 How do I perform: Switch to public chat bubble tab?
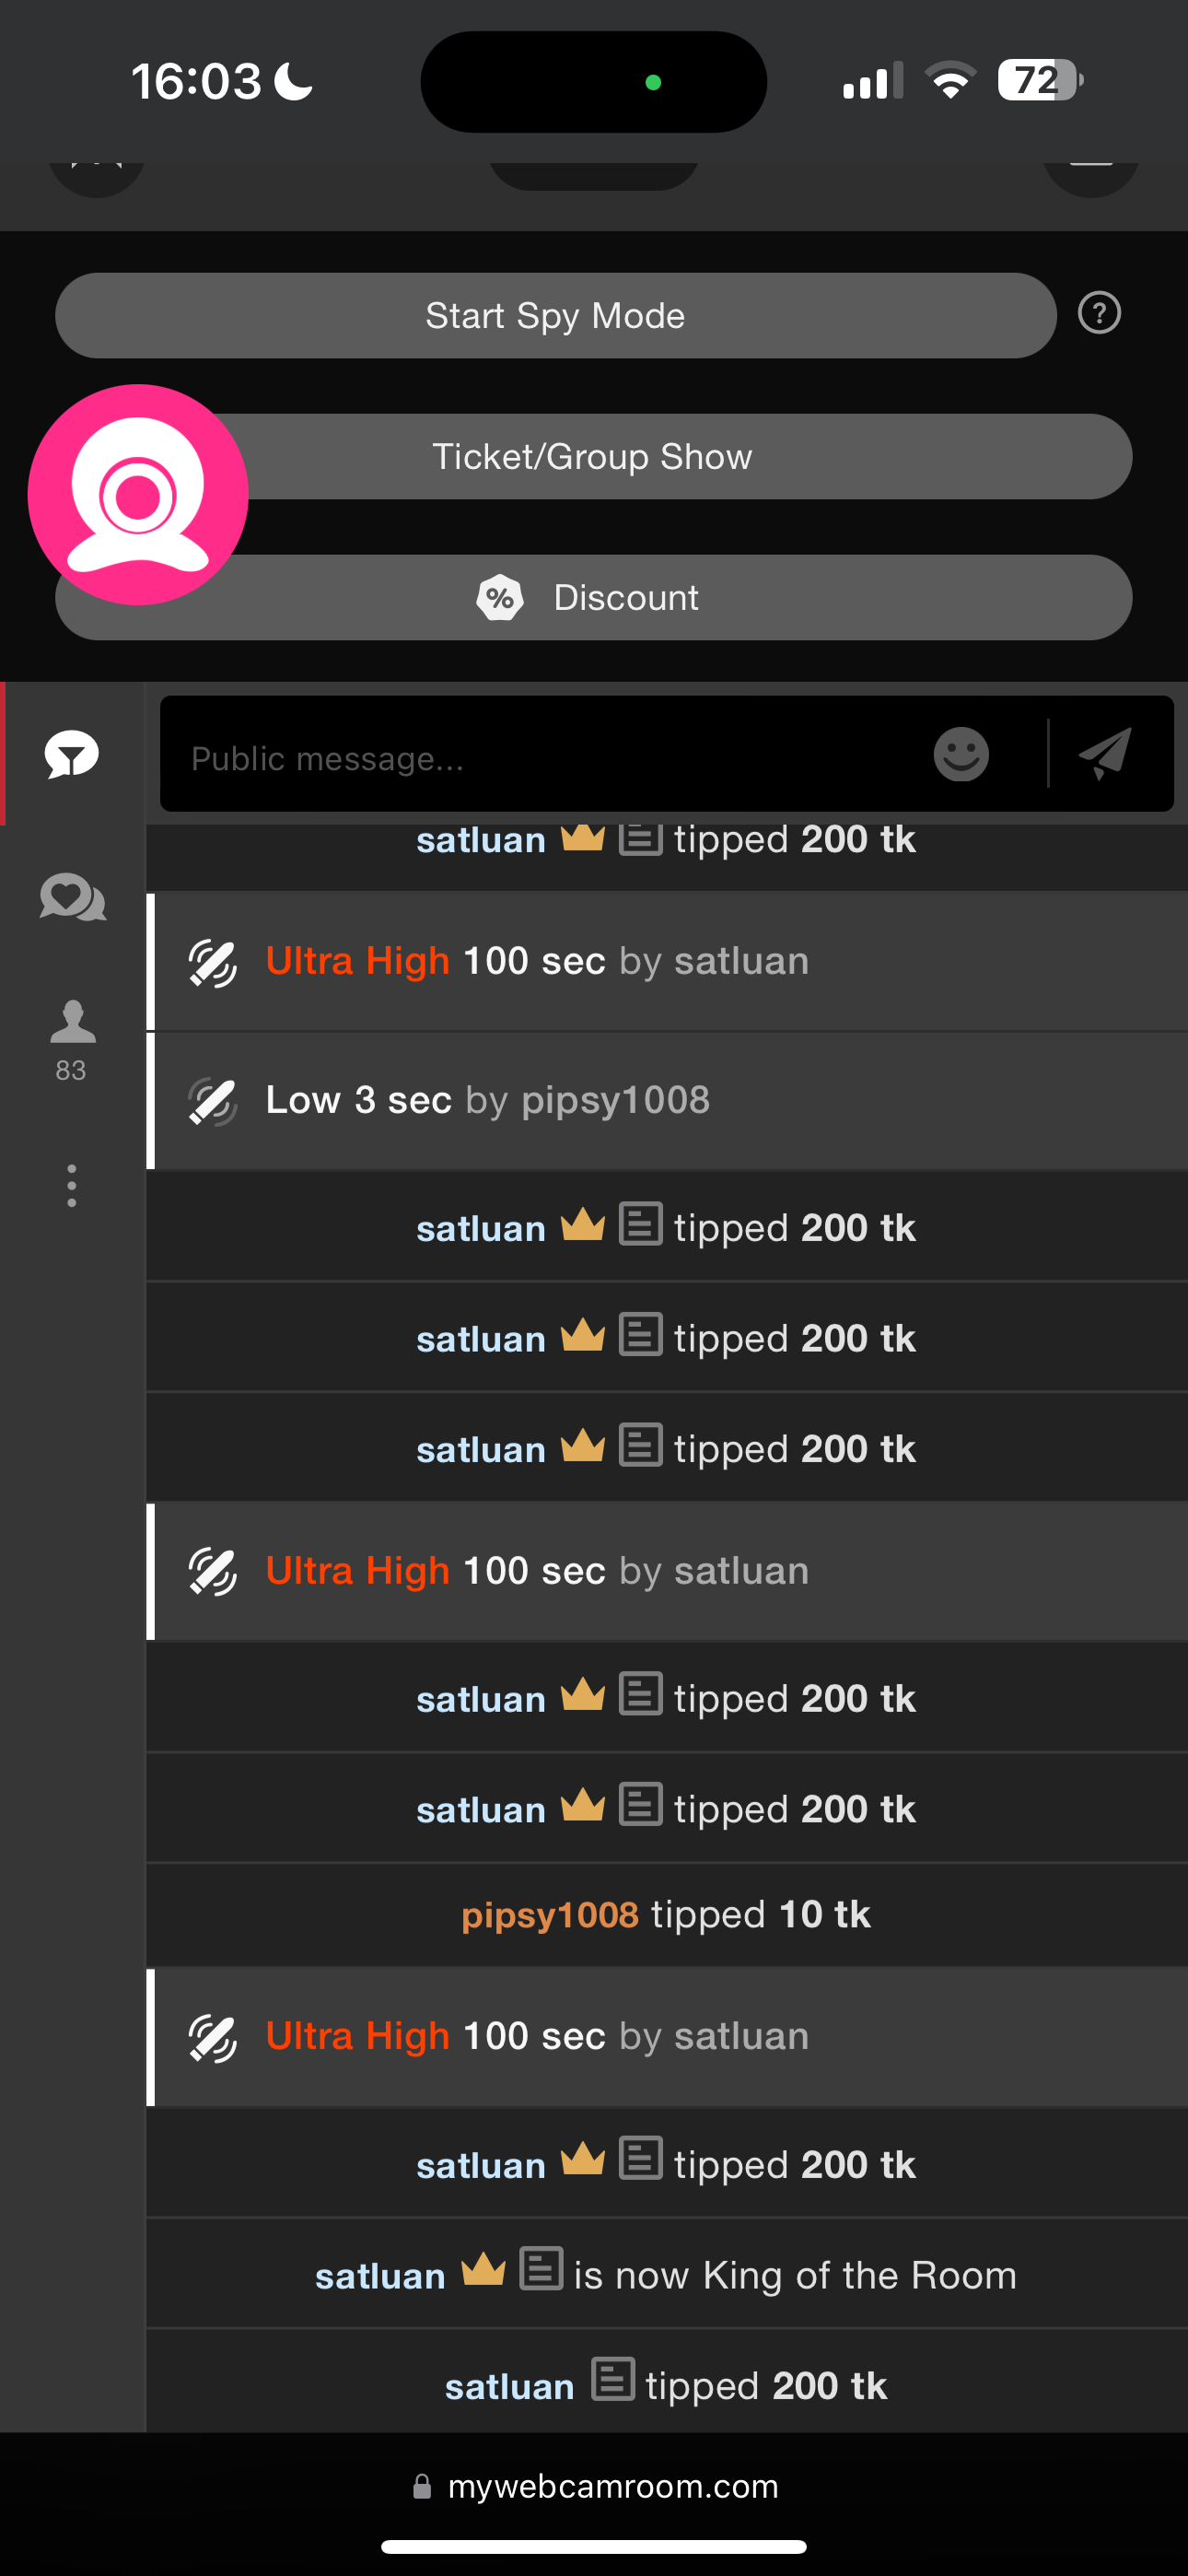(72, 754)
